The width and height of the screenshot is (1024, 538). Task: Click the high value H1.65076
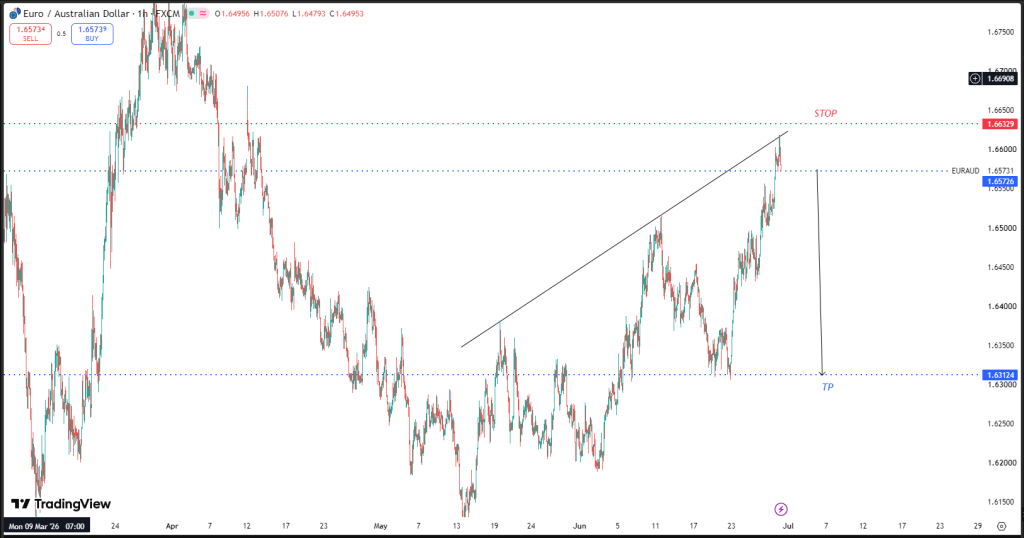[x=271, y=14]
